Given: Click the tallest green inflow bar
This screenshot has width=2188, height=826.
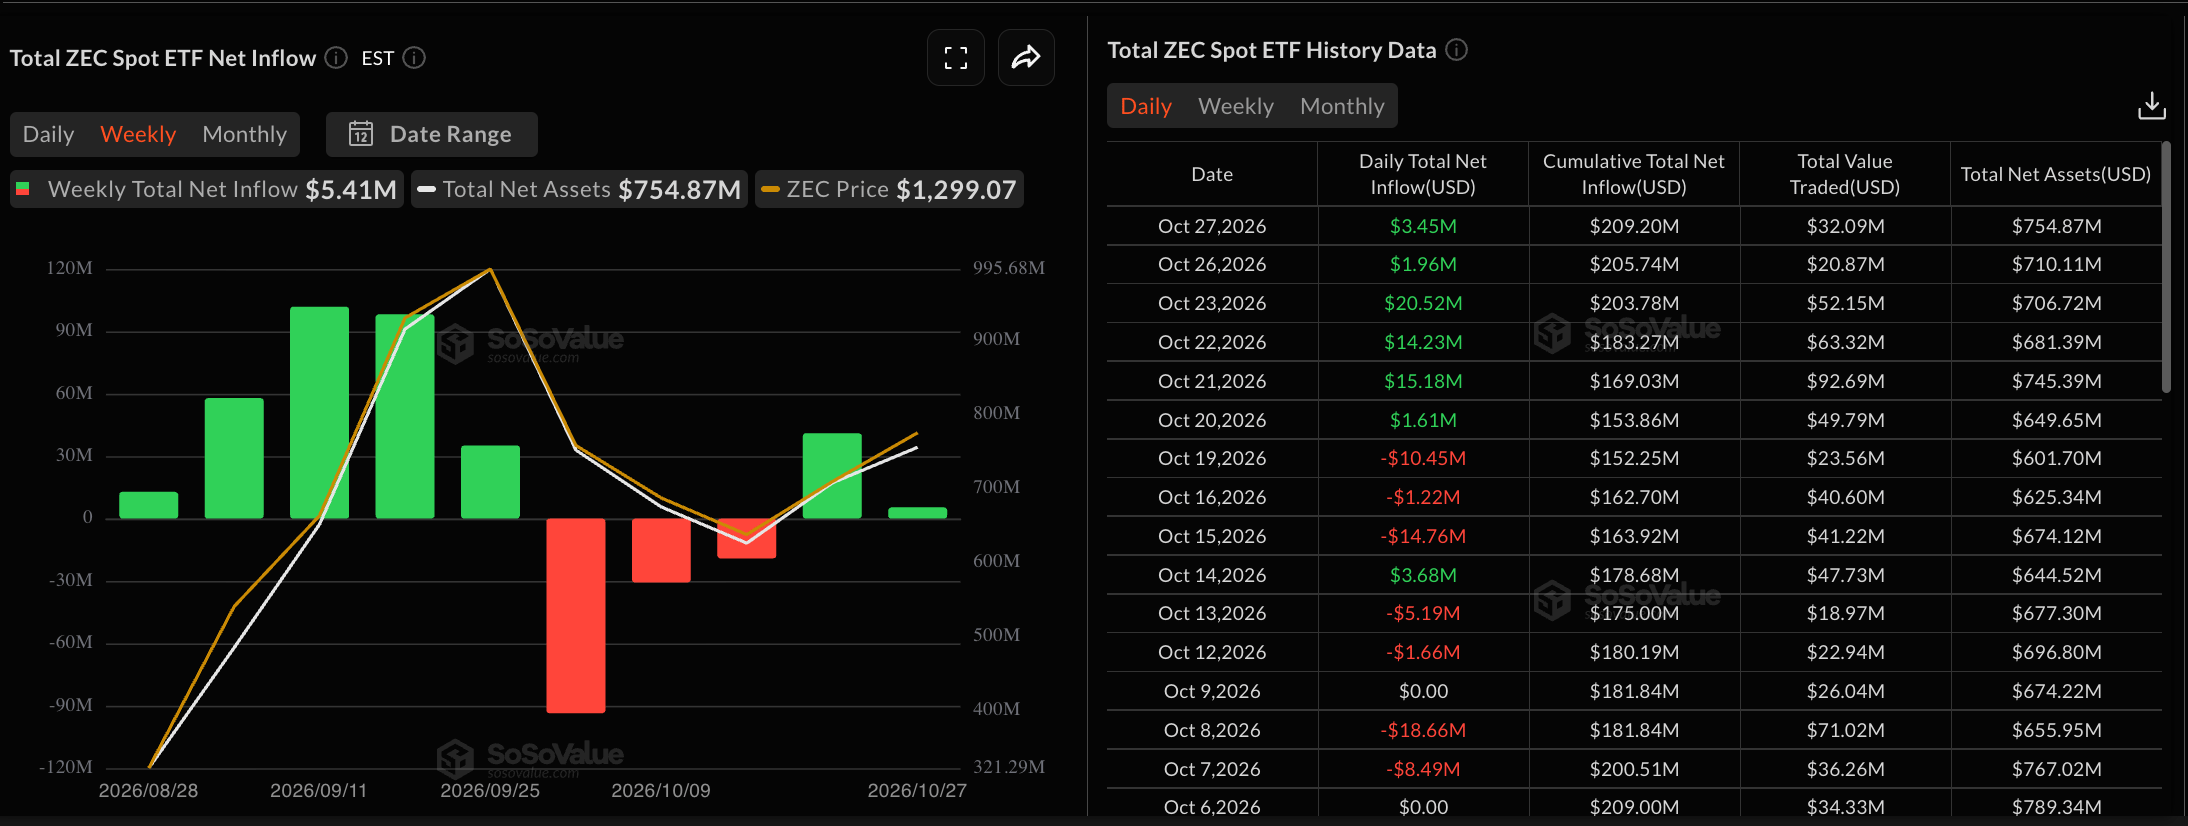Looking at the screenshot, I should (x=319, y=412).
